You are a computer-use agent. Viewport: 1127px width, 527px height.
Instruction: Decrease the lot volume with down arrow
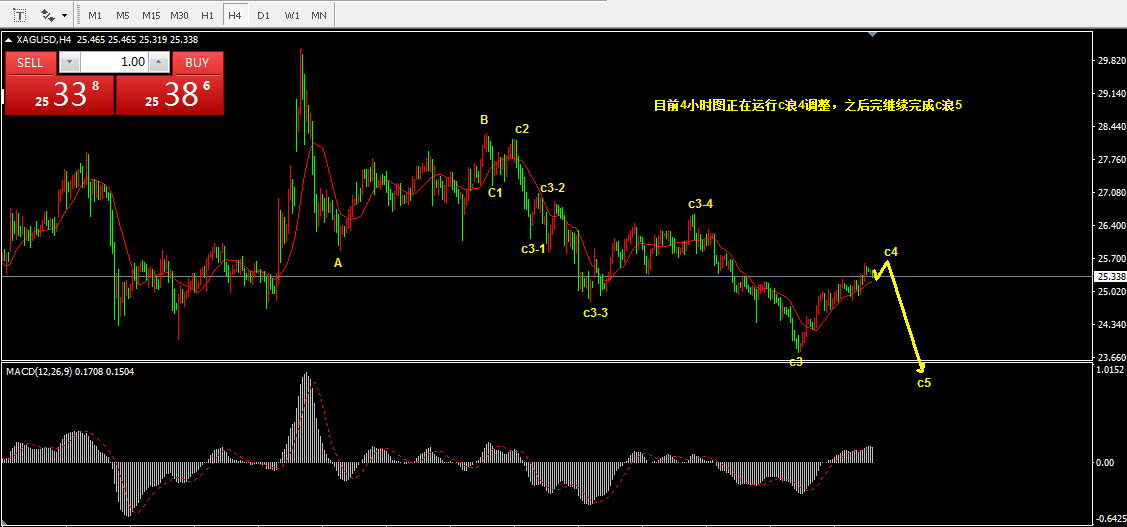(x=69, y=63)
